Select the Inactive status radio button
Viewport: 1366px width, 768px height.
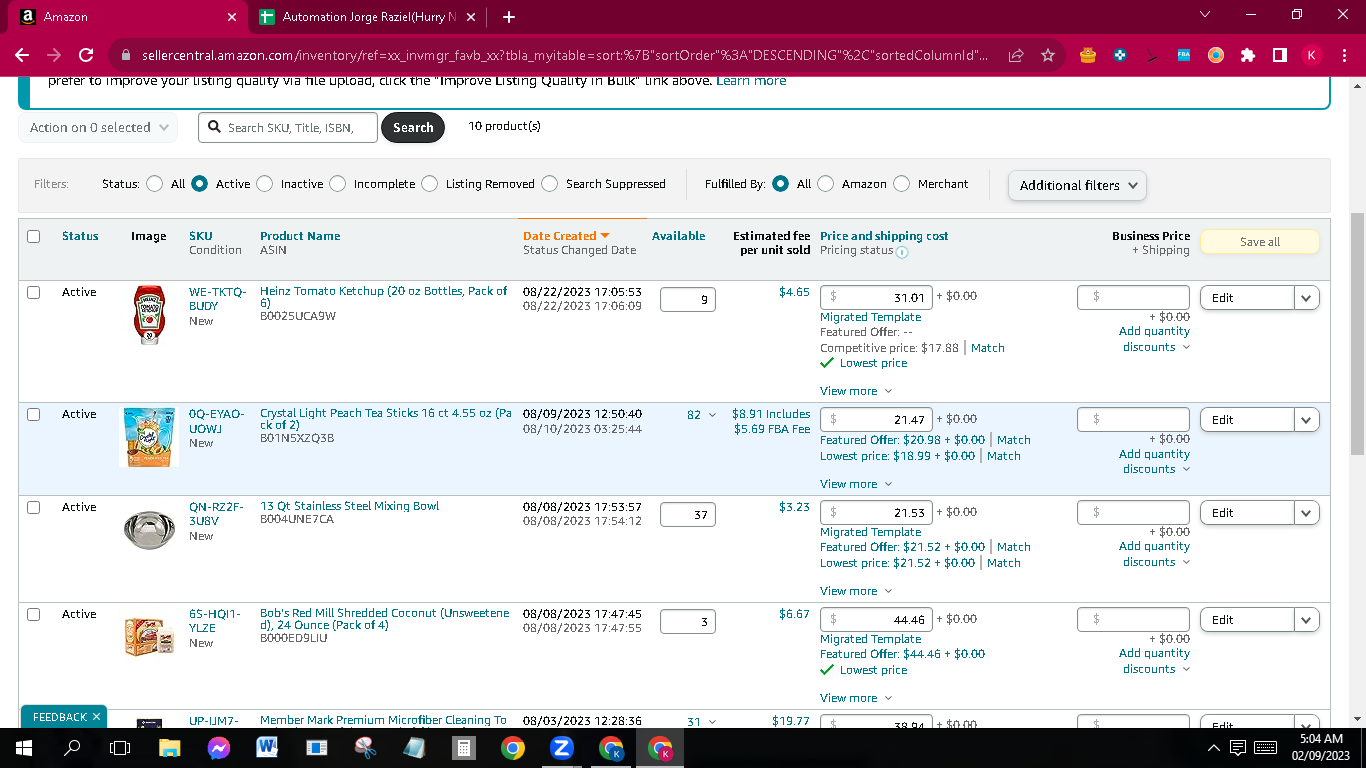(x=264, y=183)
